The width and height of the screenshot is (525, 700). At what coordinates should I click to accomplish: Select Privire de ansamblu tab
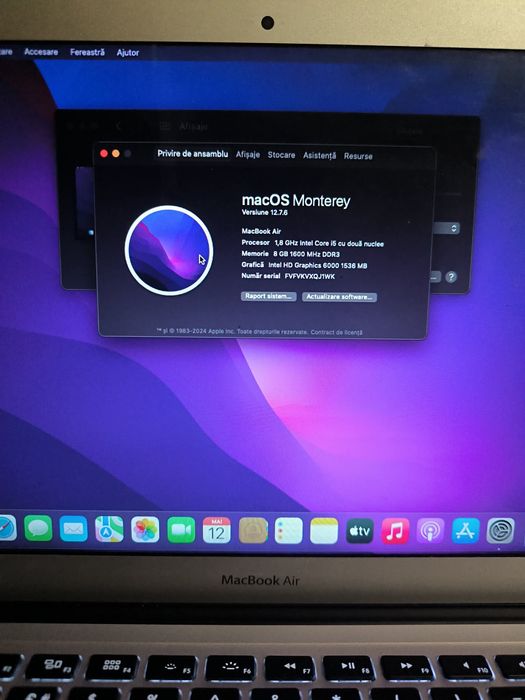click(192, 154)
